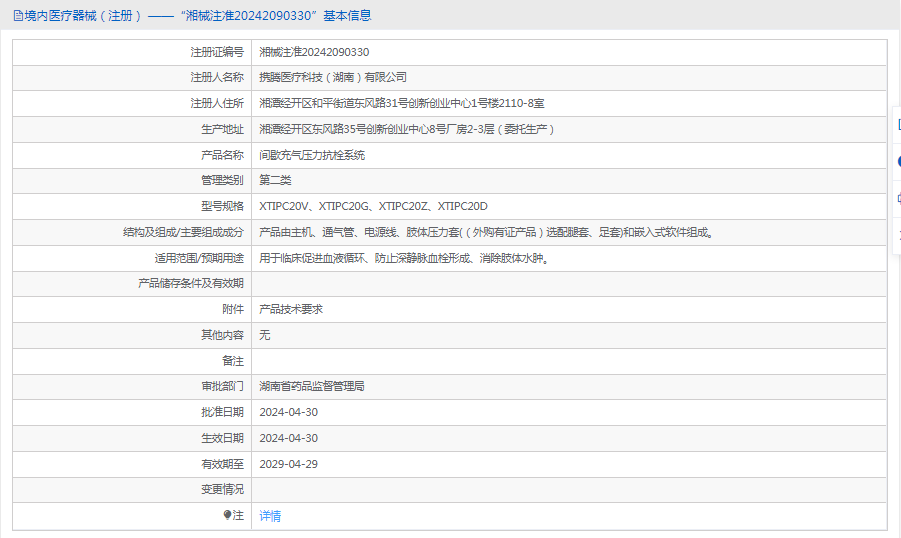The height and width of the screenshot is (538, 901).
Task: Select the intended use text starting with 用于临床促进血液循环
Action: pyautogui.click(x=405, y=258)
